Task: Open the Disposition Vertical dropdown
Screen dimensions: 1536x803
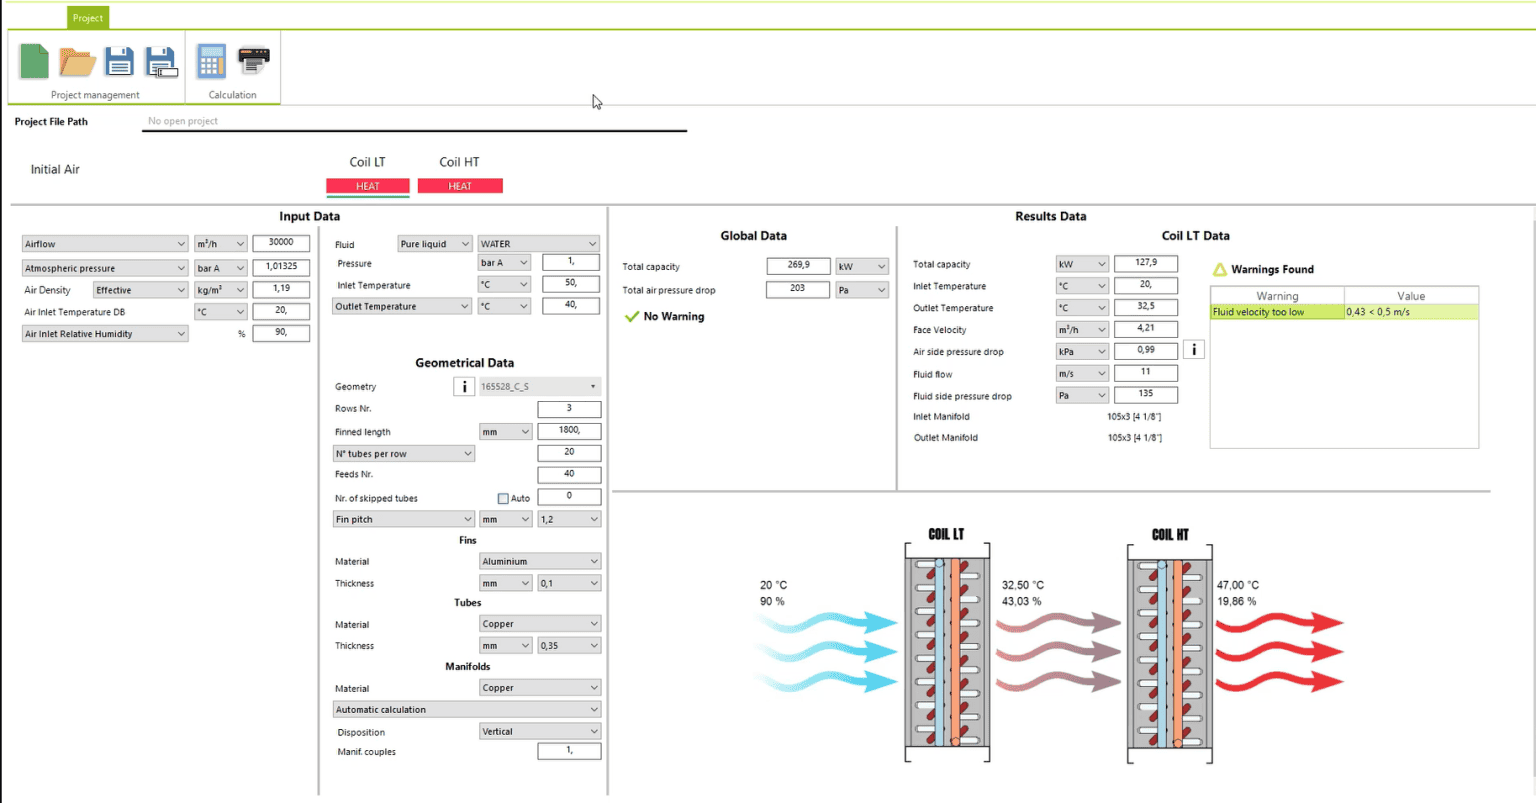Action: pyautogui.click(x=540, y=731)
